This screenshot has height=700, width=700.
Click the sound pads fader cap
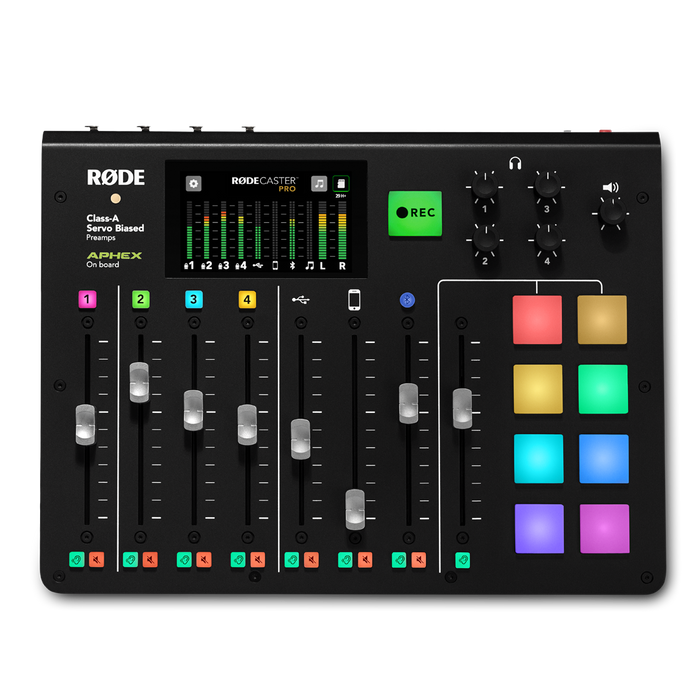(462, 408)
